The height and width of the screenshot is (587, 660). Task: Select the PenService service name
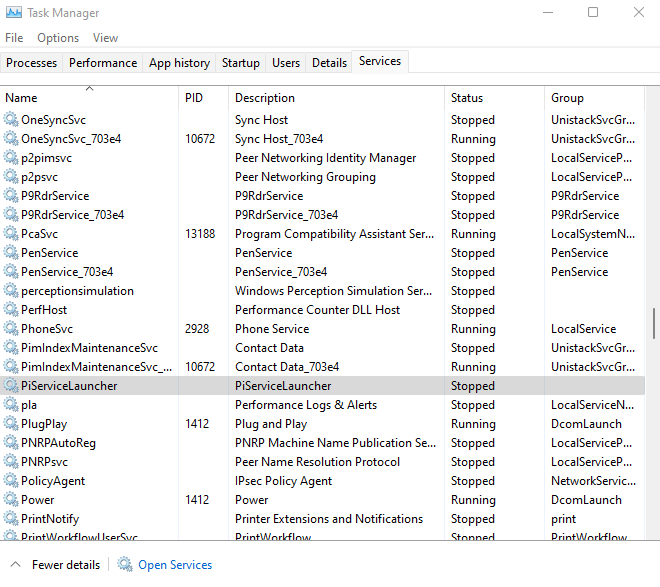pos(50,252)
